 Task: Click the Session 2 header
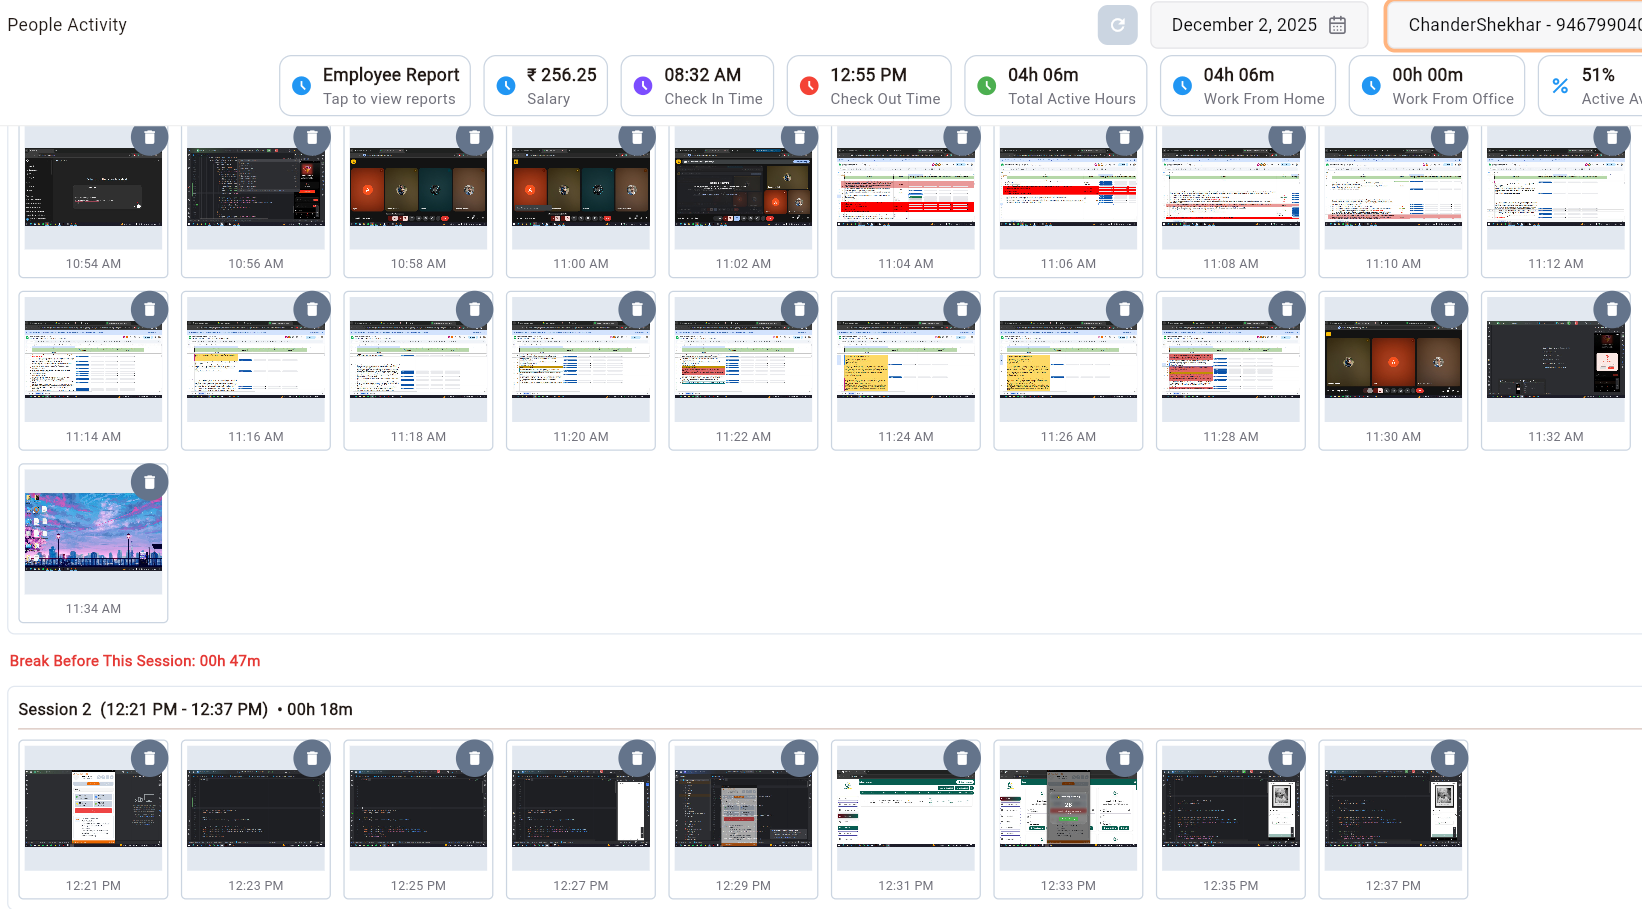(185, 709)
